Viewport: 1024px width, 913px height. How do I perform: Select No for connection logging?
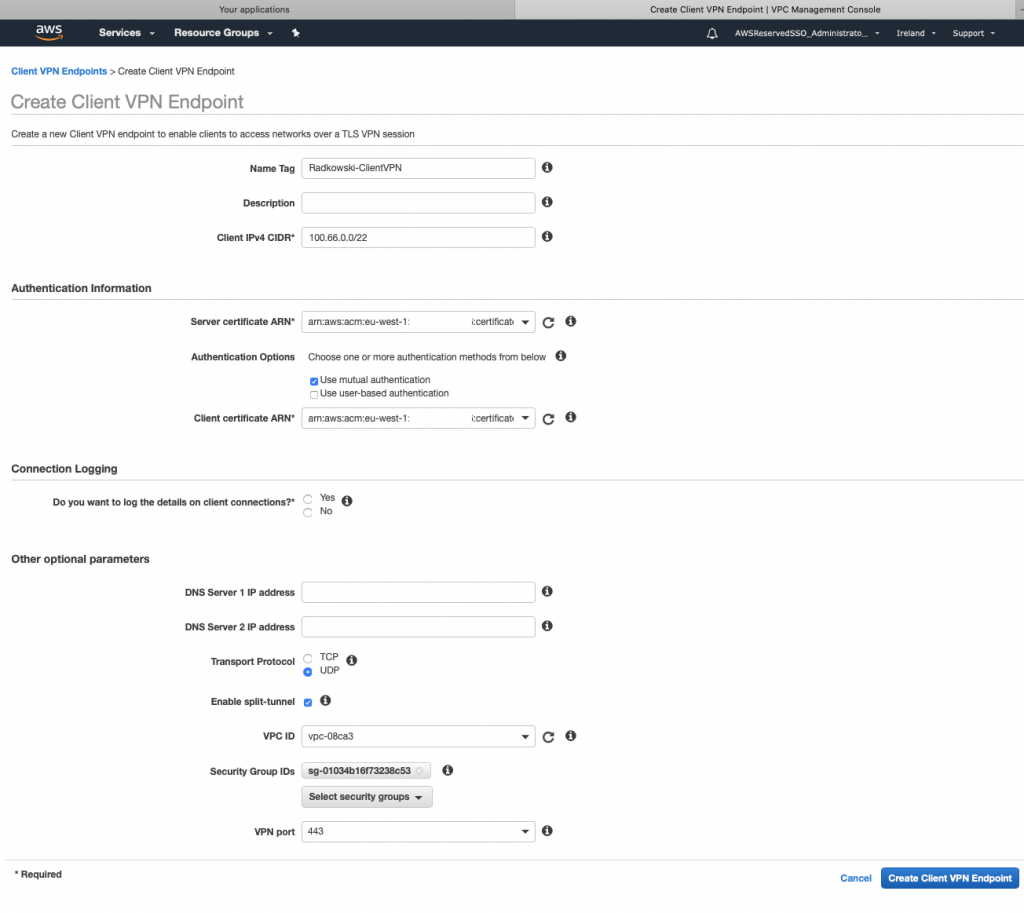pos(308,513)
